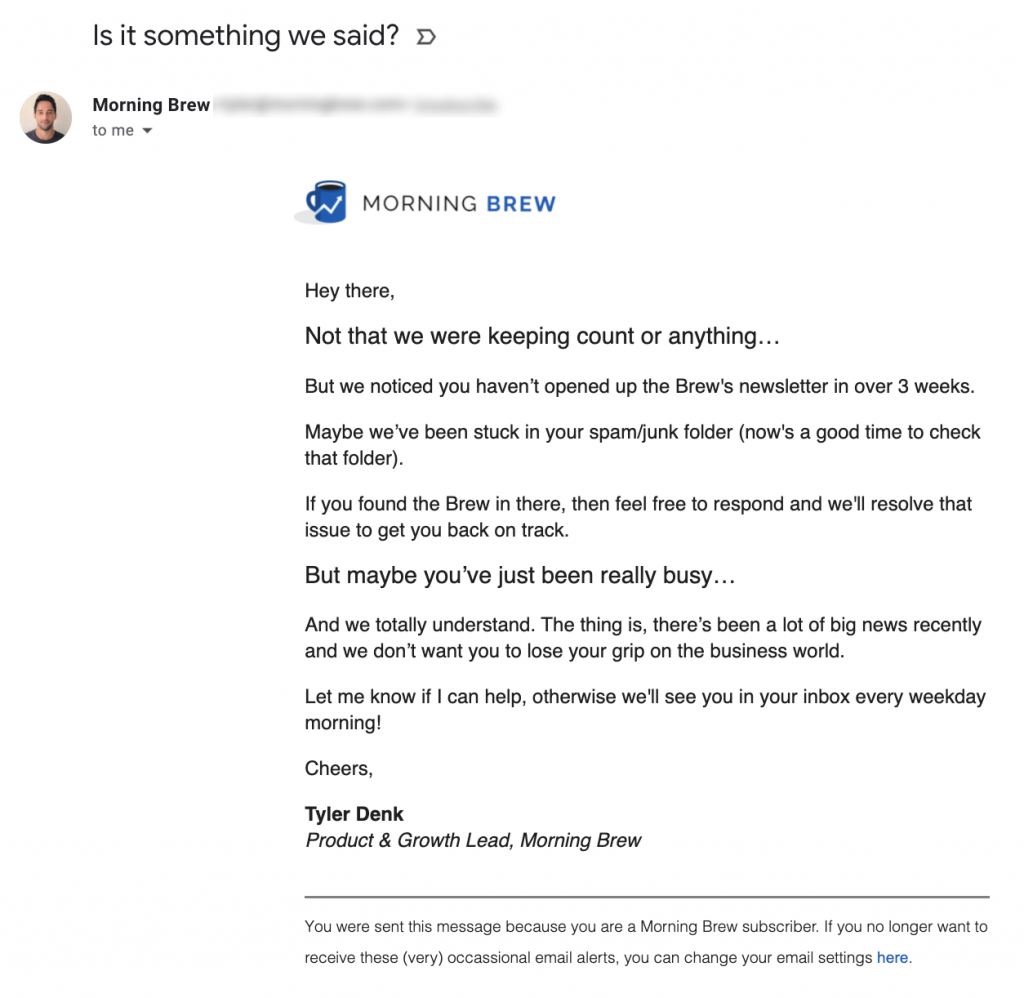Open the 'here' email settings link
Viewport: 1024px width, 998px height.
(892, 957)
